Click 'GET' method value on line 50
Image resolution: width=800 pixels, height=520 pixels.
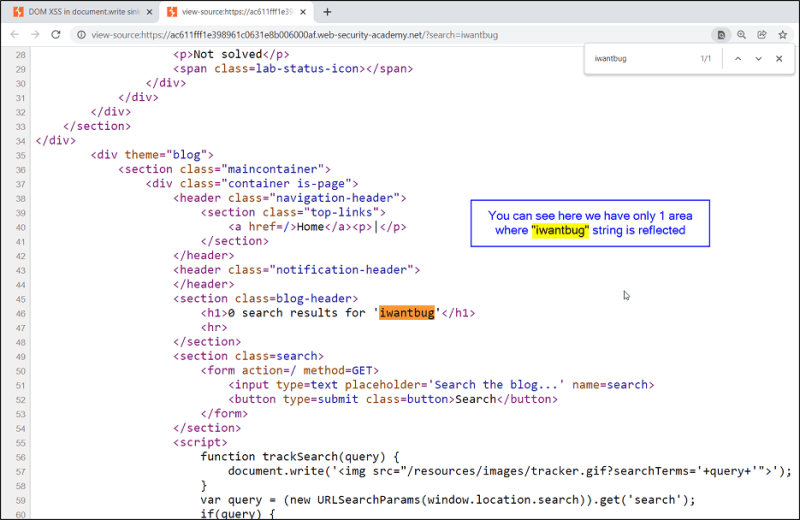coord(362,370)
